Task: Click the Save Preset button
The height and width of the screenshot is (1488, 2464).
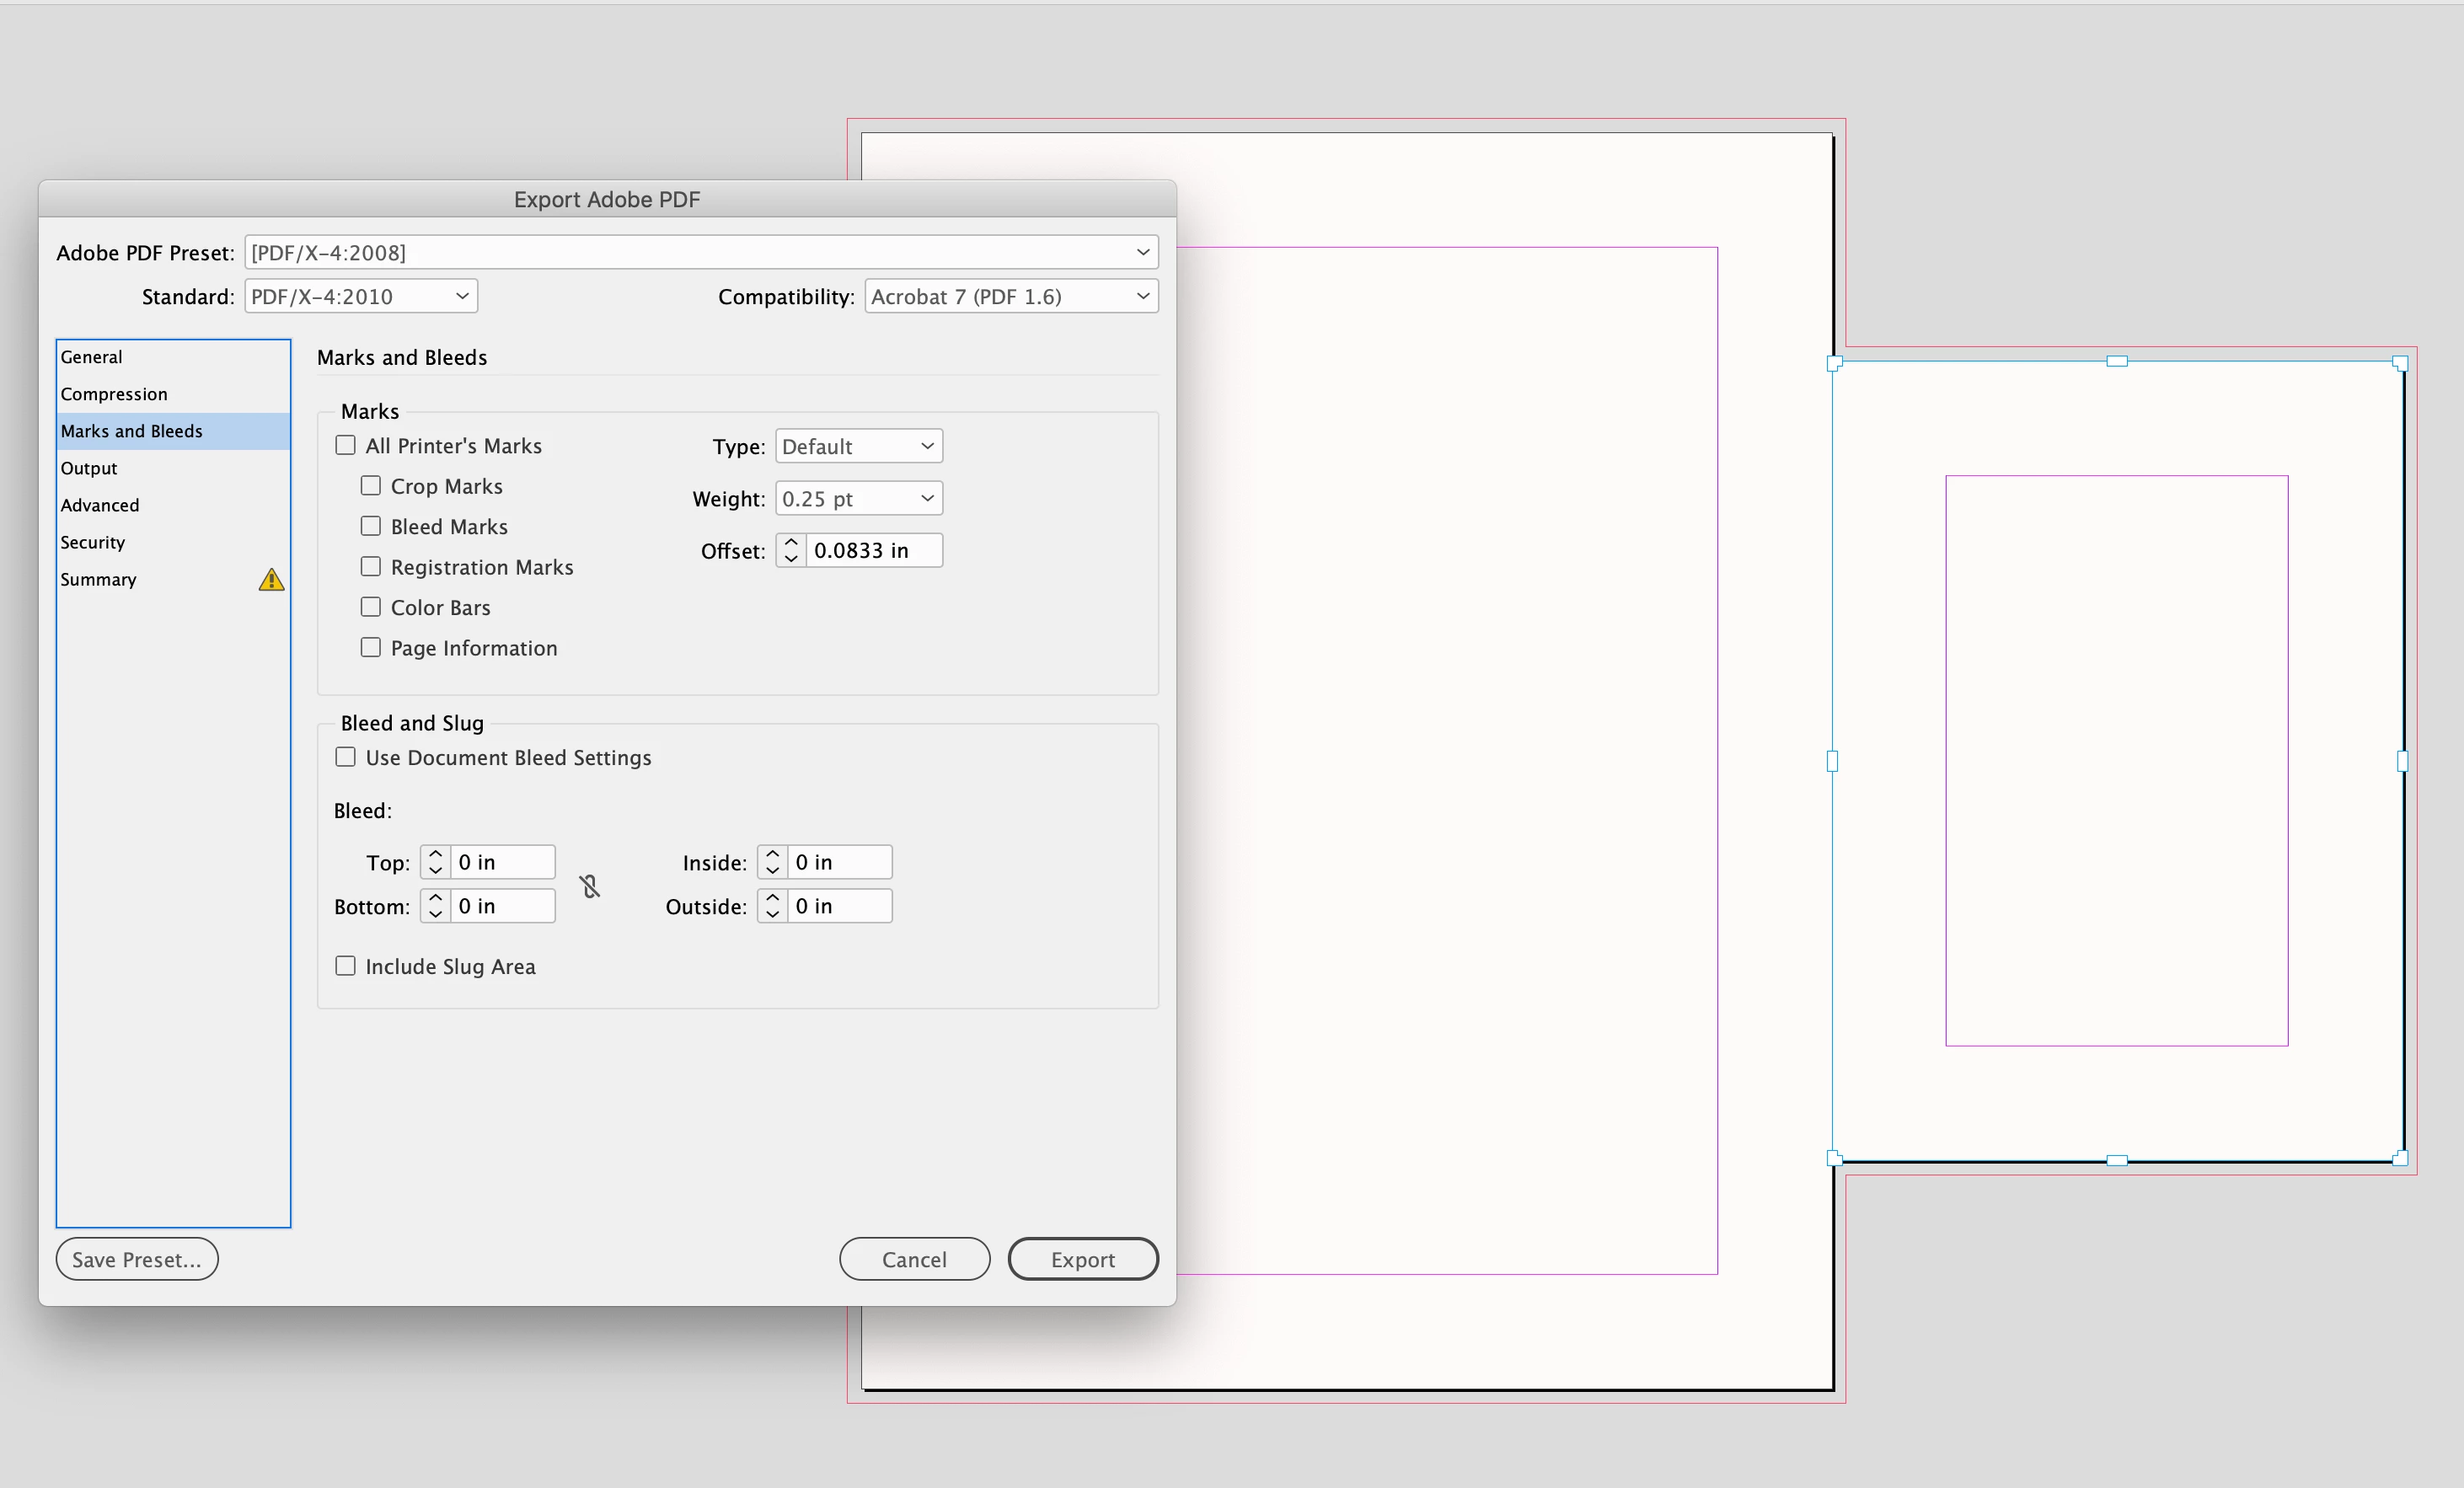Action: point(137,1259)
